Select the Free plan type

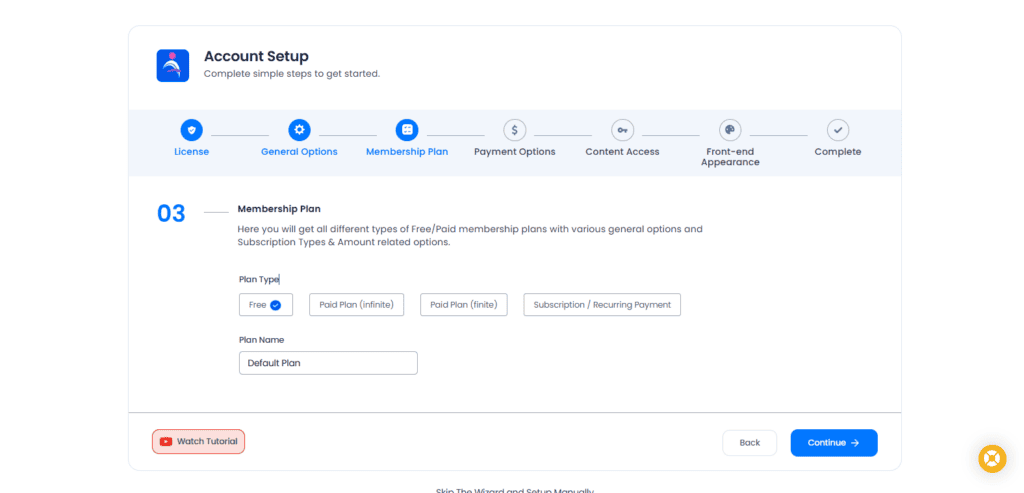(266, 305)
